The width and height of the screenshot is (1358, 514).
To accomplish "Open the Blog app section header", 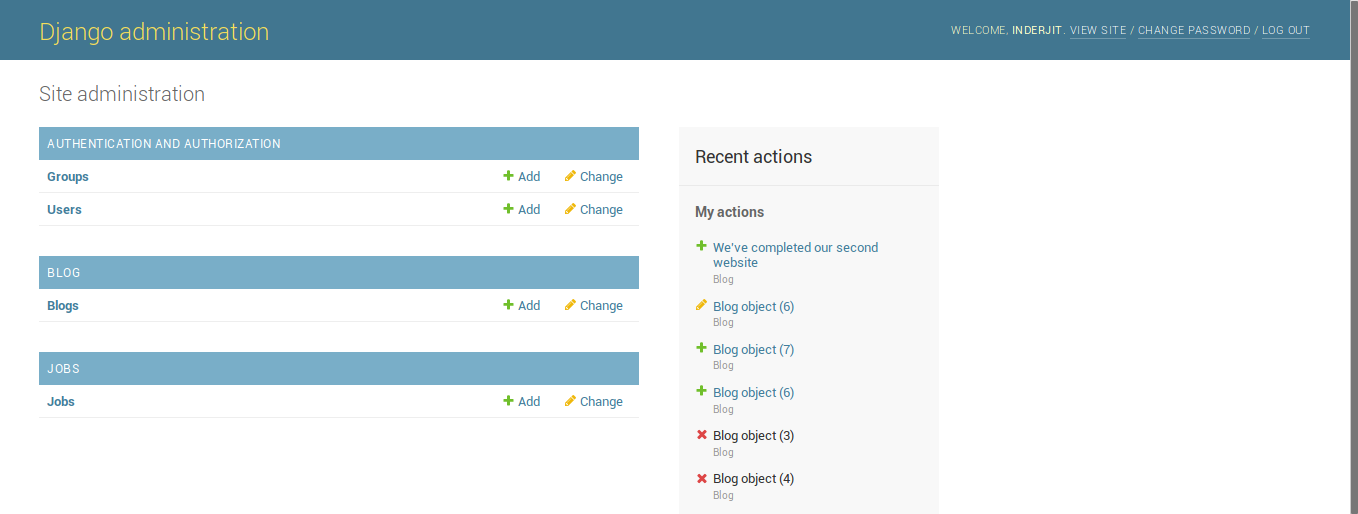I will (64, 273).
